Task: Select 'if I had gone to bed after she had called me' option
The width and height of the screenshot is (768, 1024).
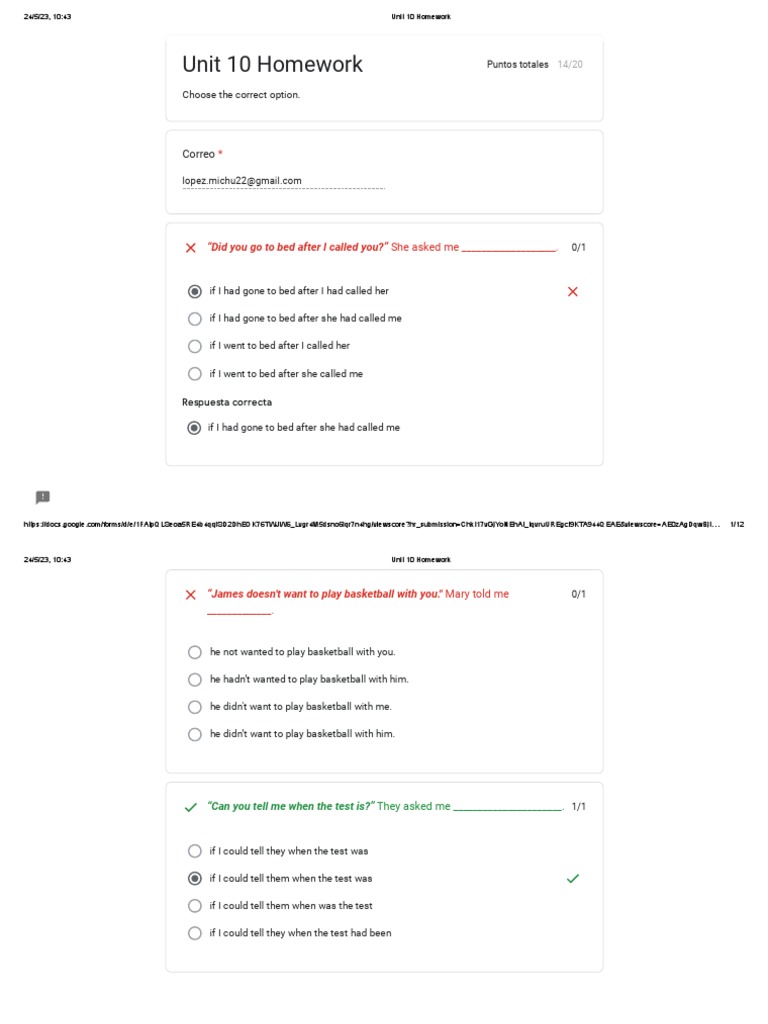Action: [x=195, y=319]
